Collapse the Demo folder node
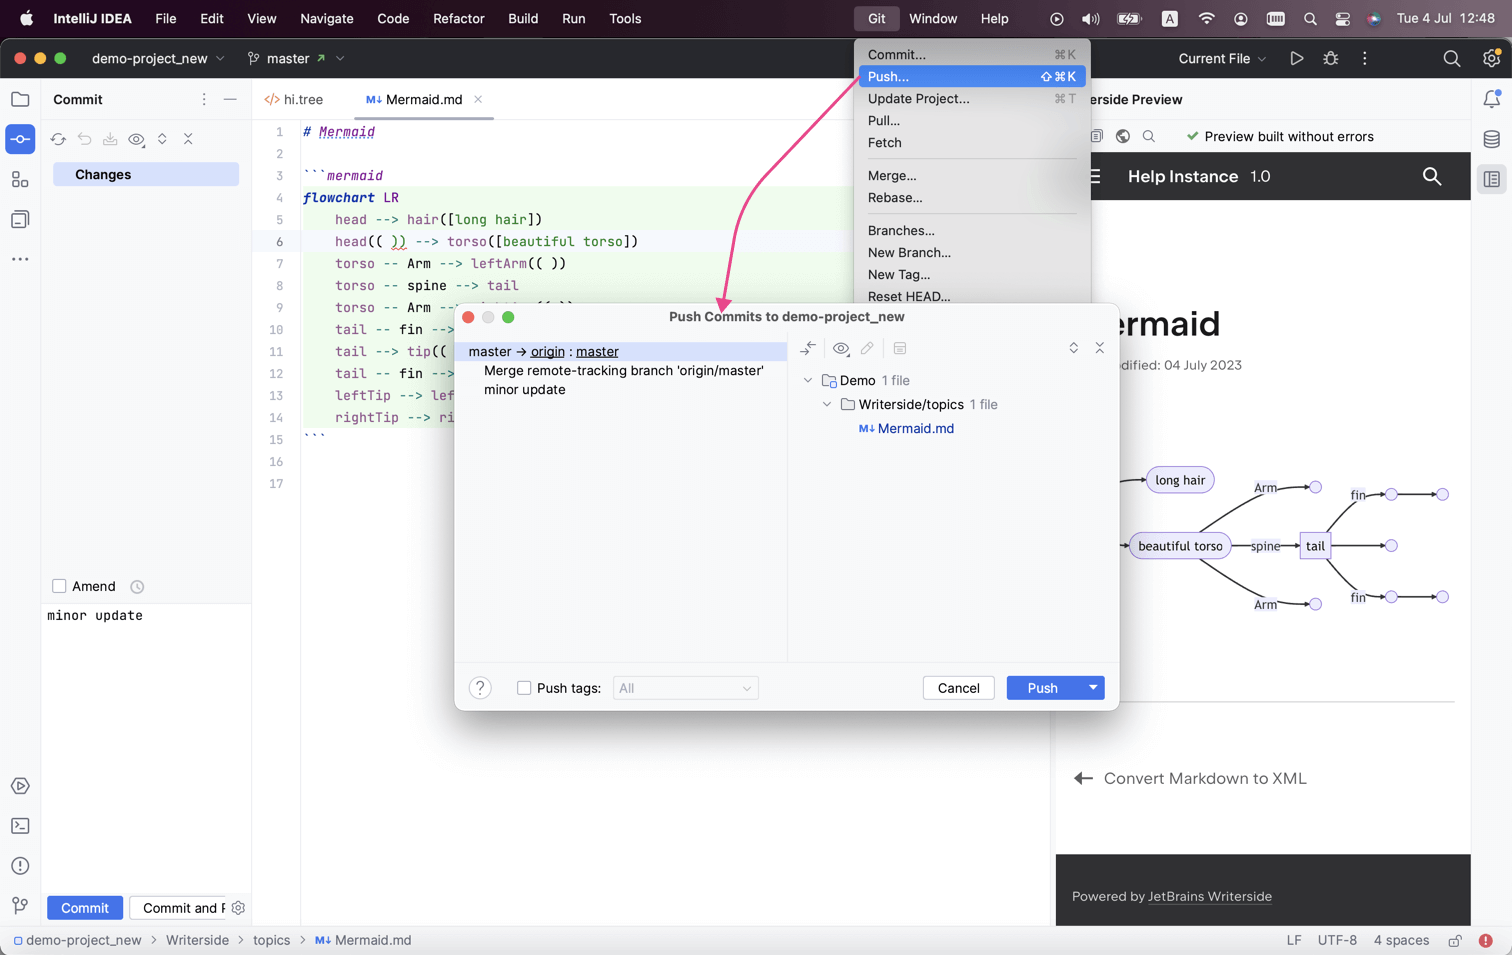1512x955 pixels. coord(808,380)
